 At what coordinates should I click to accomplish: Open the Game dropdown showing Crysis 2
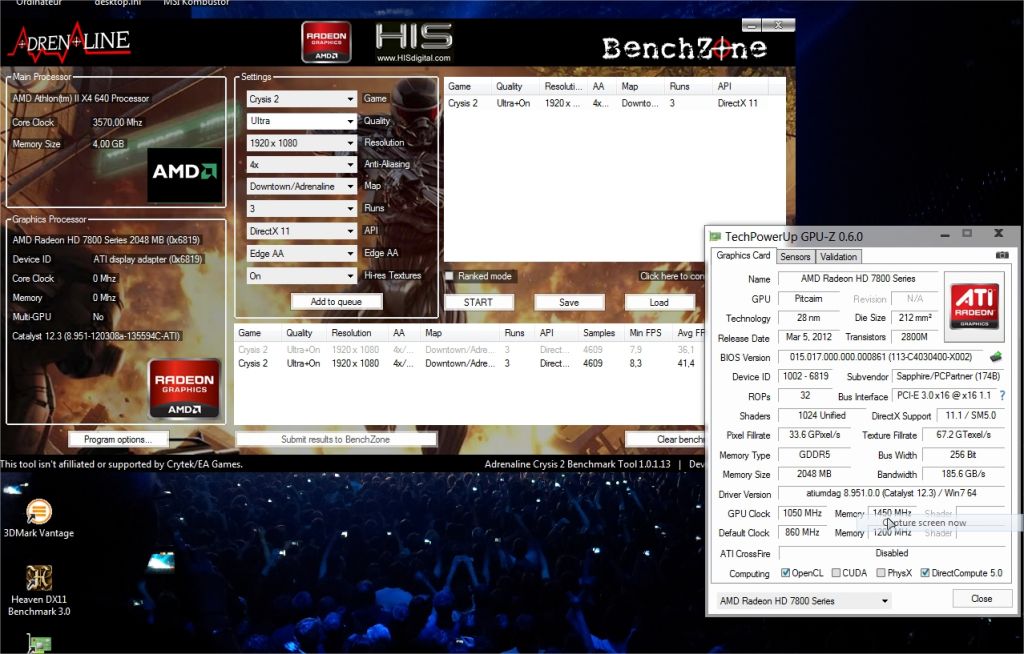[x=302, y=99]
